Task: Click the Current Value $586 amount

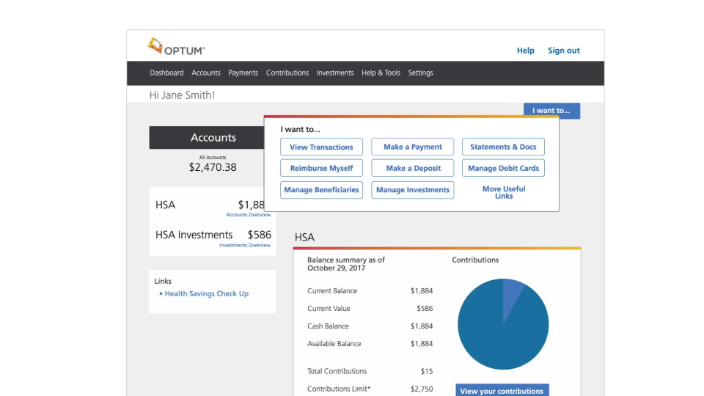Action: click(425, 308)
